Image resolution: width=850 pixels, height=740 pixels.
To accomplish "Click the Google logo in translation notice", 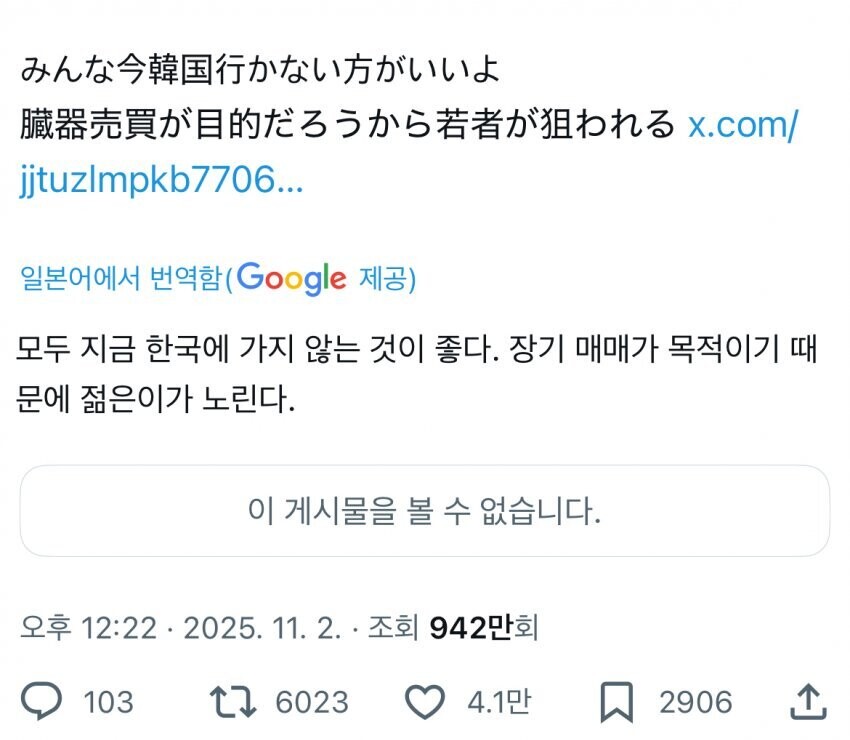I will 291,278.
